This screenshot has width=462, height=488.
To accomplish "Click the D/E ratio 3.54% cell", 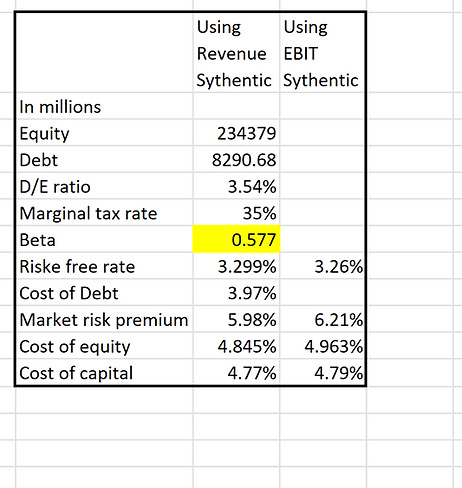I will point(236,186).
